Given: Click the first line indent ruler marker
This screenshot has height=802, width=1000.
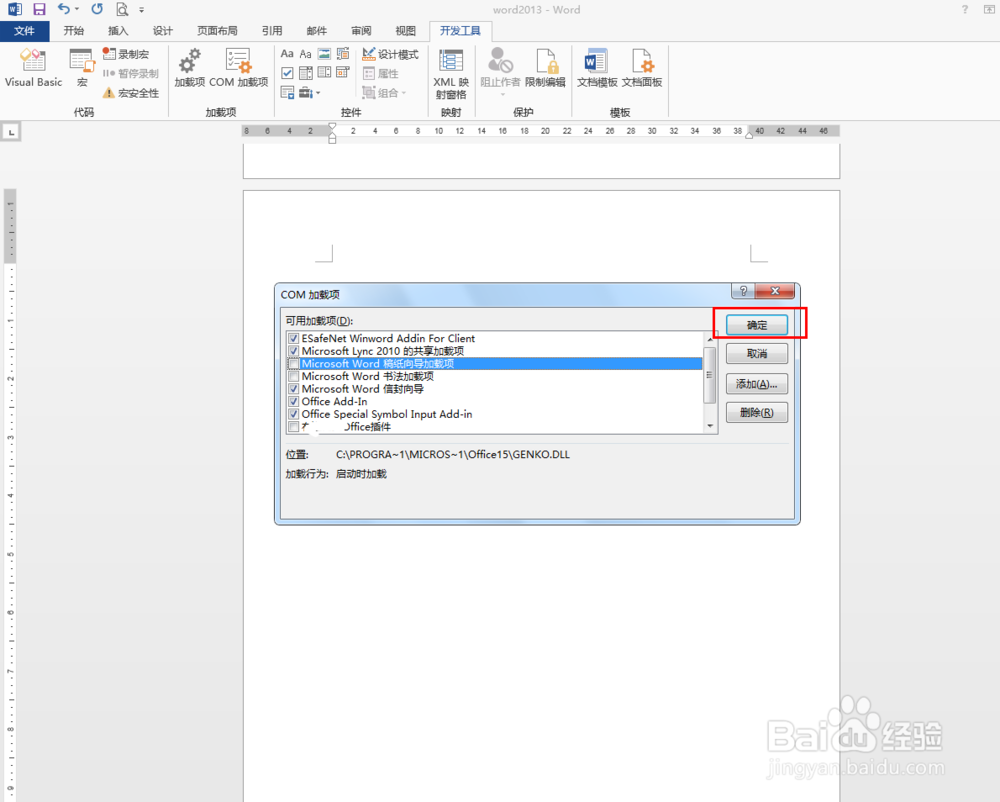Looking at the screenshot, I should (x=332, y=127).
